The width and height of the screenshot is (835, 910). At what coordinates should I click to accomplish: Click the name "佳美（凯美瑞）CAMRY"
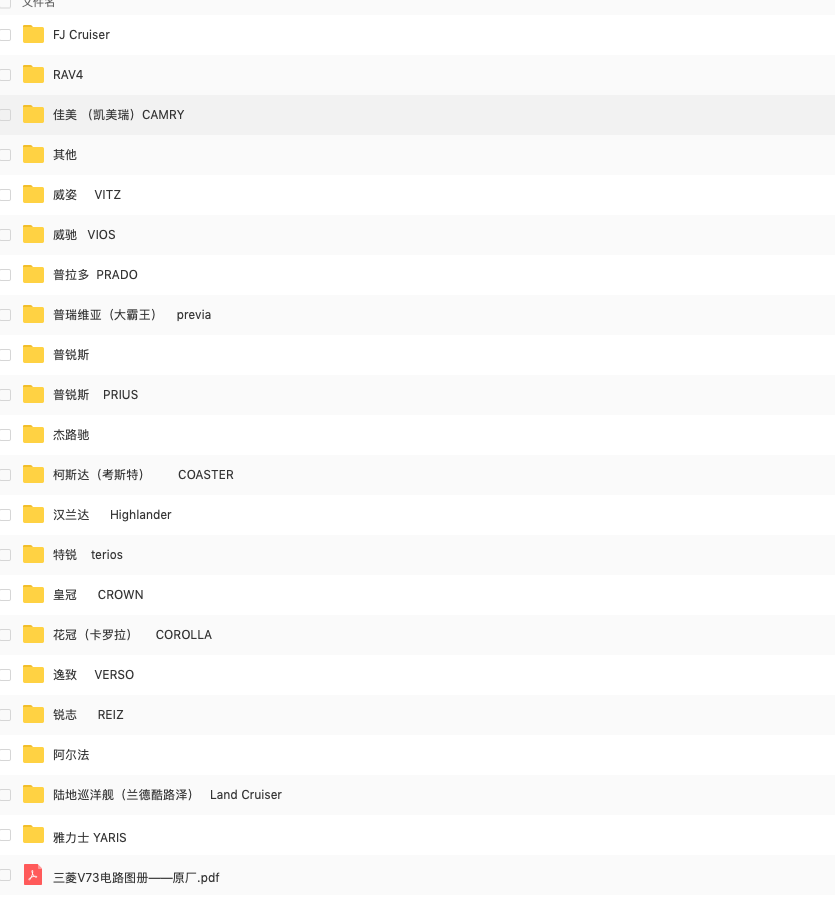118,115
